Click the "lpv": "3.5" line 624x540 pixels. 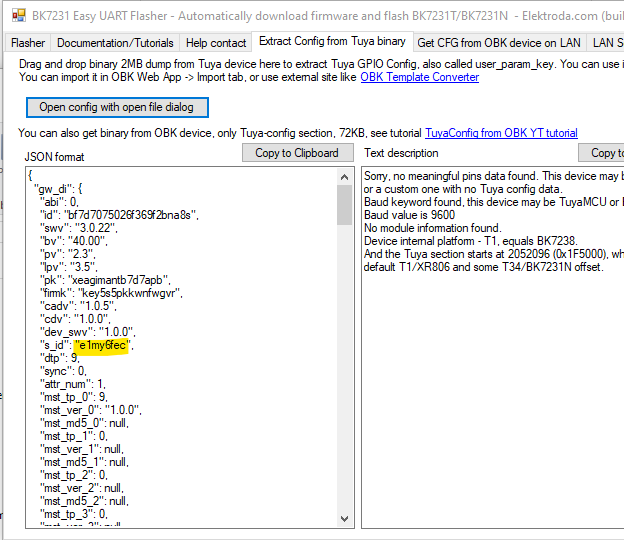68,267
